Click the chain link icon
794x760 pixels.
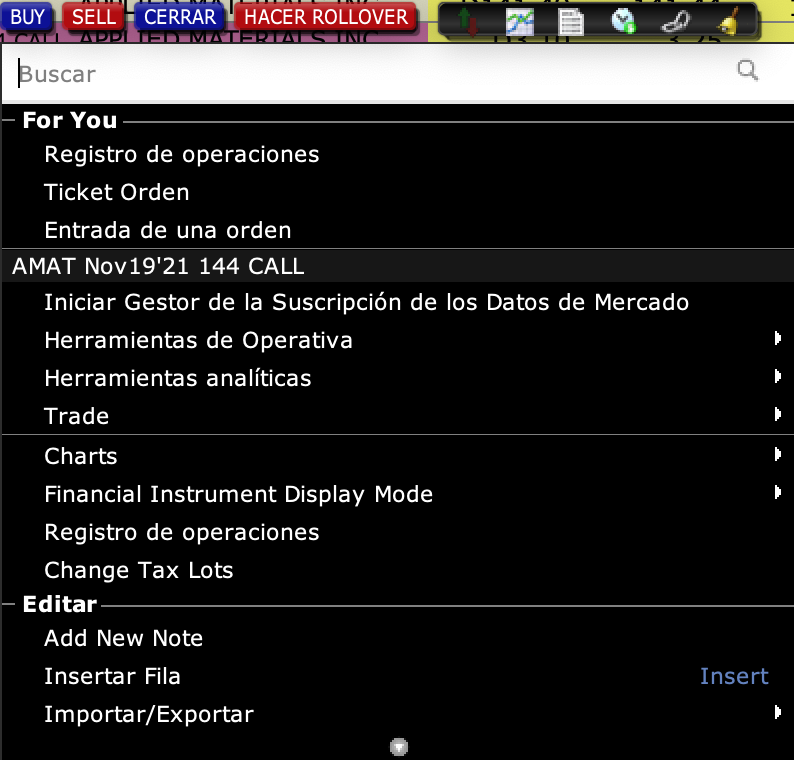(x=676, y=22)
